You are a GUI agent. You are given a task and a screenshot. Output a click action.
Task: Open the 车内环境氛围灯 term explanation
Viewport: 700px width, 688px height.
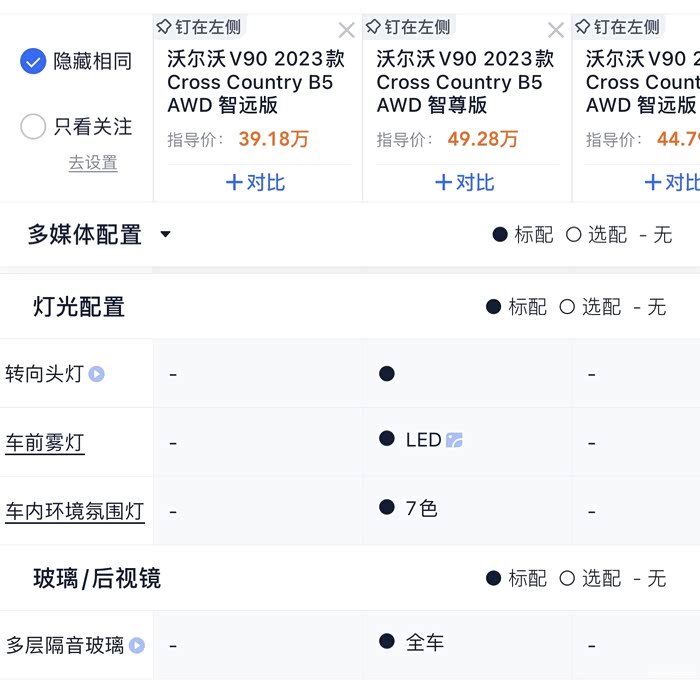[x=75, y=511]
